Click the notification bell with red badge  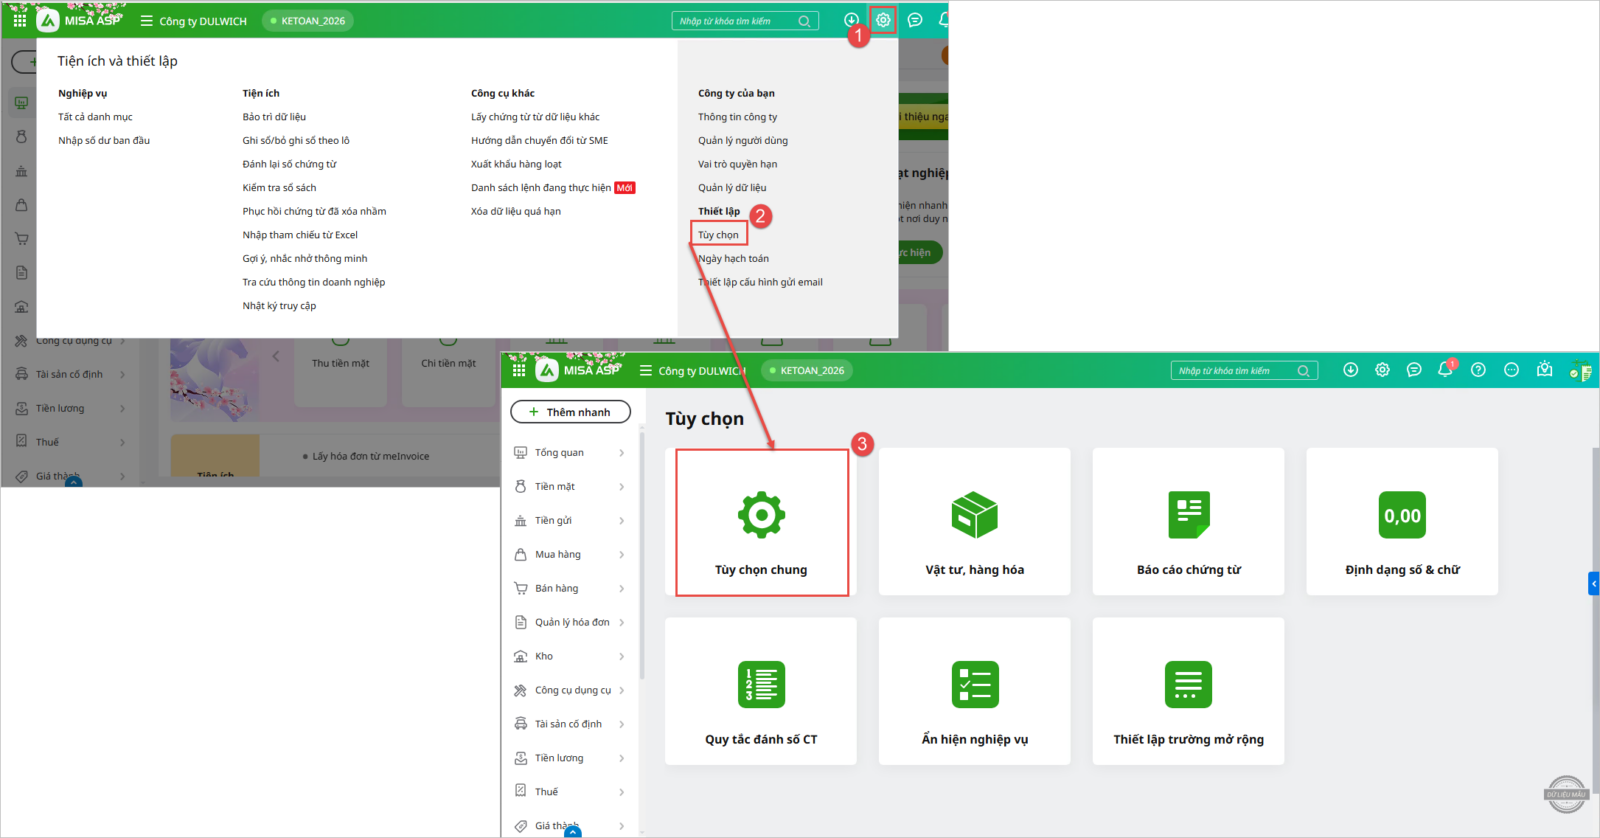[x=1445, y=370]
